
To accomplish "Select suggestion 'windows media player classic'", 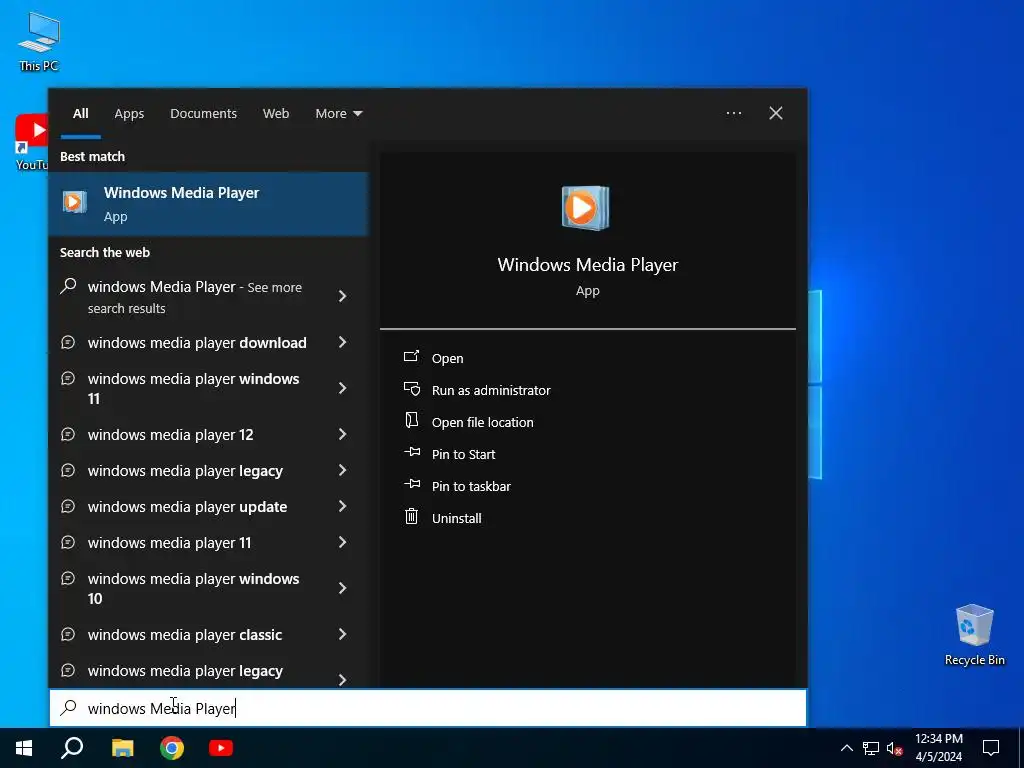I will (185, 634).
